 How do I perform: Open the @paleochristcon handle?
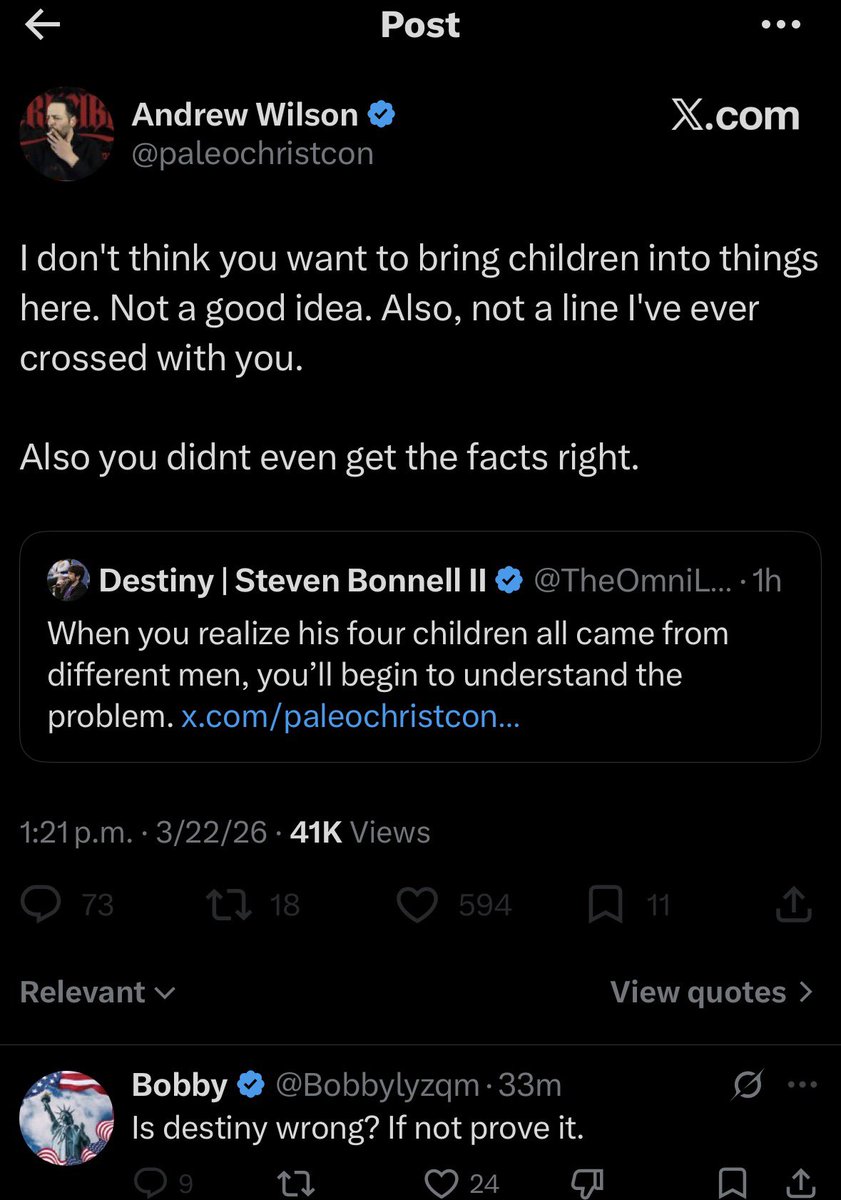253,154
